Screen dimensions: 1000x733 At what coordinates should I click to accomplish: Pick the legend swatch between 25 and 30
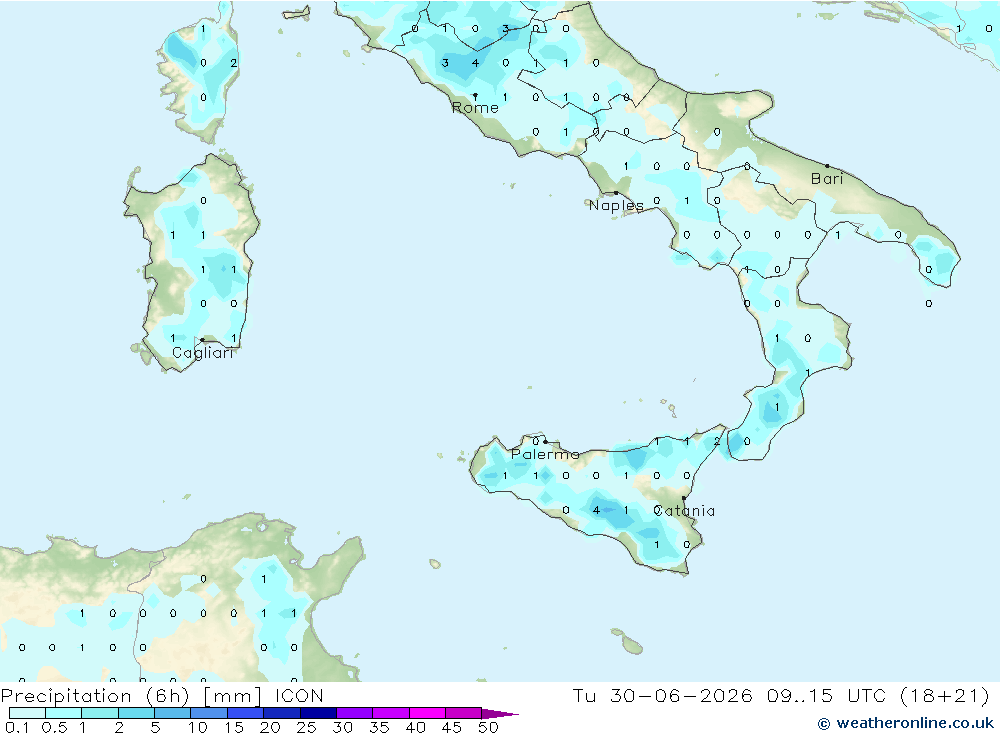click(x=318, y=713)
